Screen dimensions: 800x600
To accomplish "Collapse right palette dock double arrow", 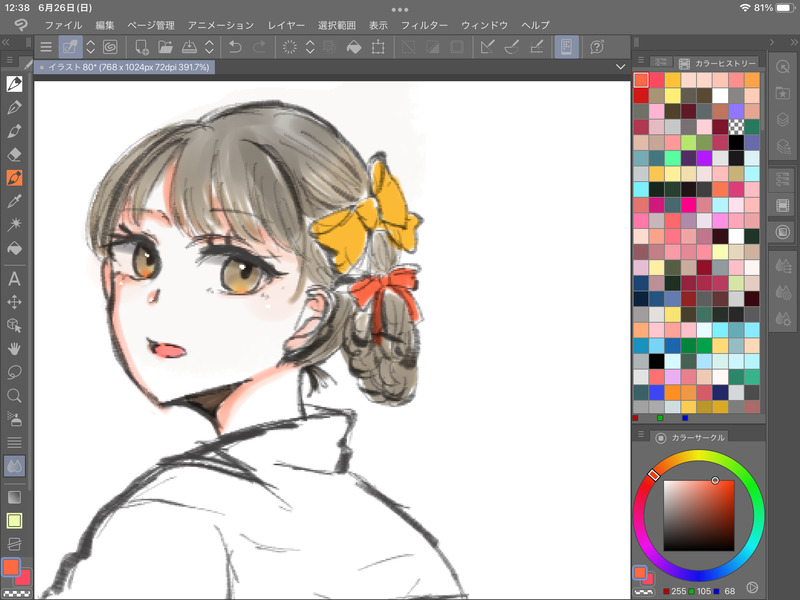I will (x=794, y=42).
